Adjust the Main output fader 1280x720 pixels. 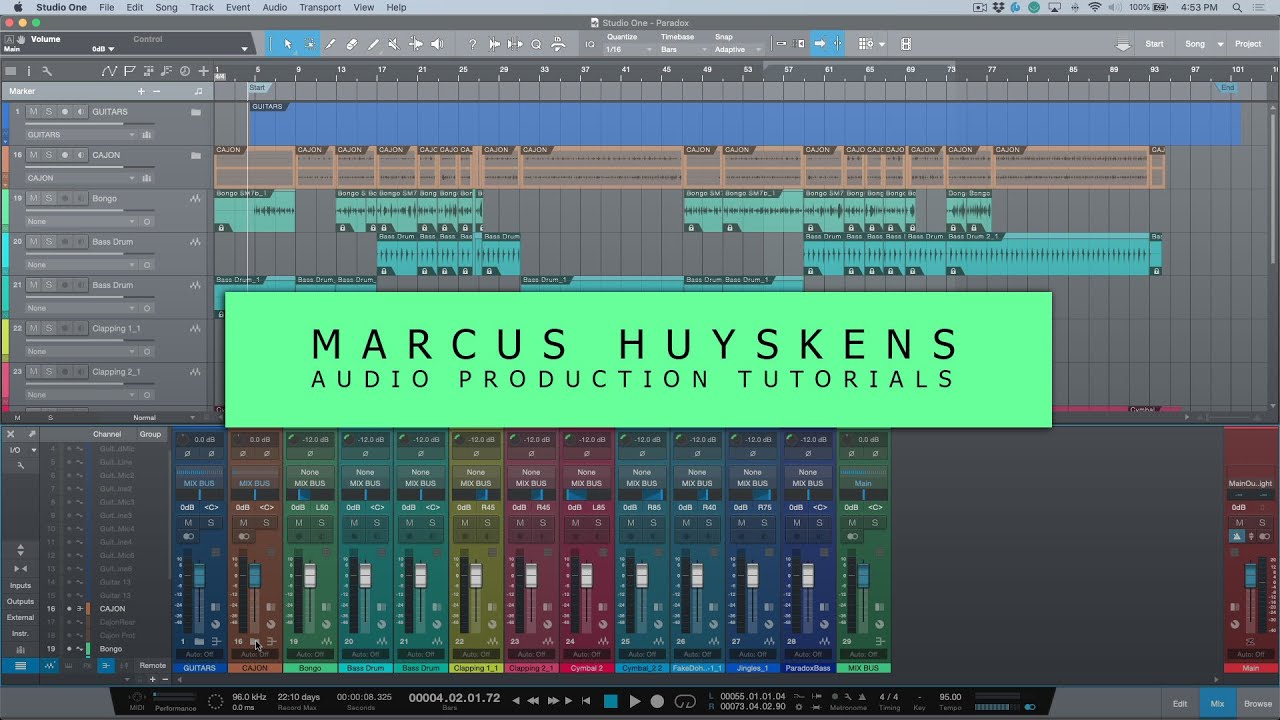(1250, 575)
